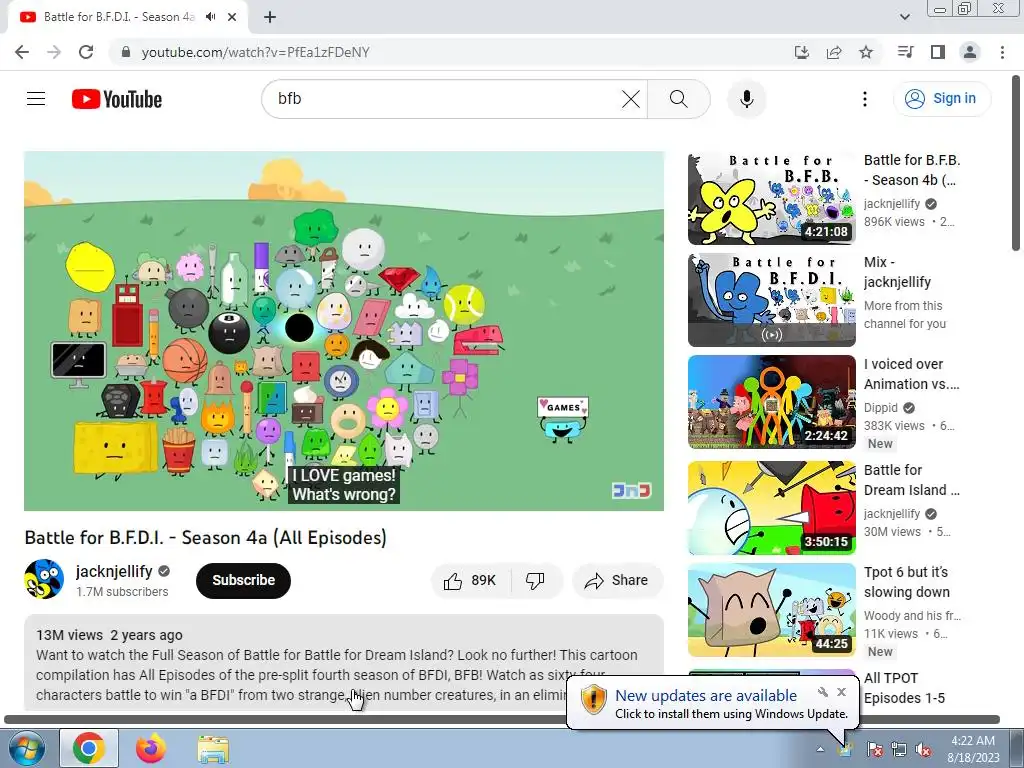Expand the video description box
This screenshot has width=1024, height=768.
pos(344,662)
